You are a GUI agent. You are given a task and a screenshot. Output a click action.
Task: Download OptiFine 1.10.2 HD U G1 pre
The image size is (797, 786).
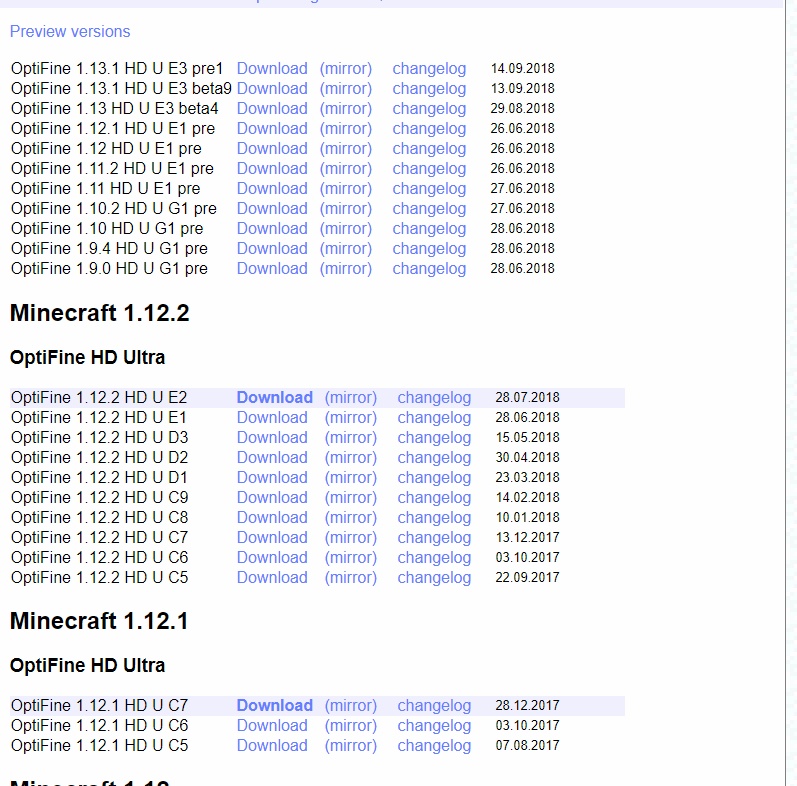(x=272, y=208)
